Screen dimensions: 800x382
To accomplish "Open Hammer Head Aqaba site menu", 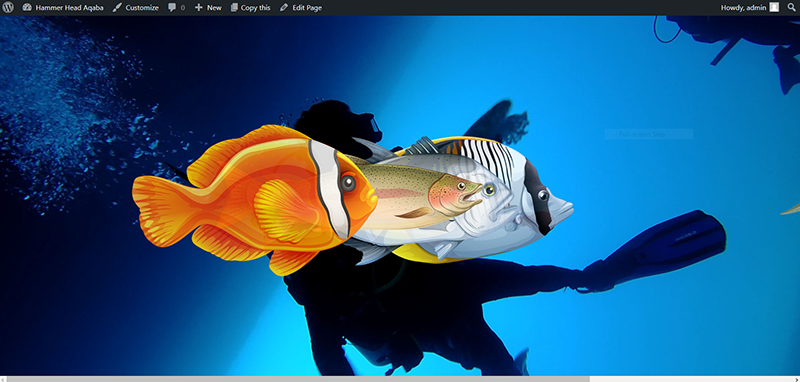I will (x=63, y=8).
